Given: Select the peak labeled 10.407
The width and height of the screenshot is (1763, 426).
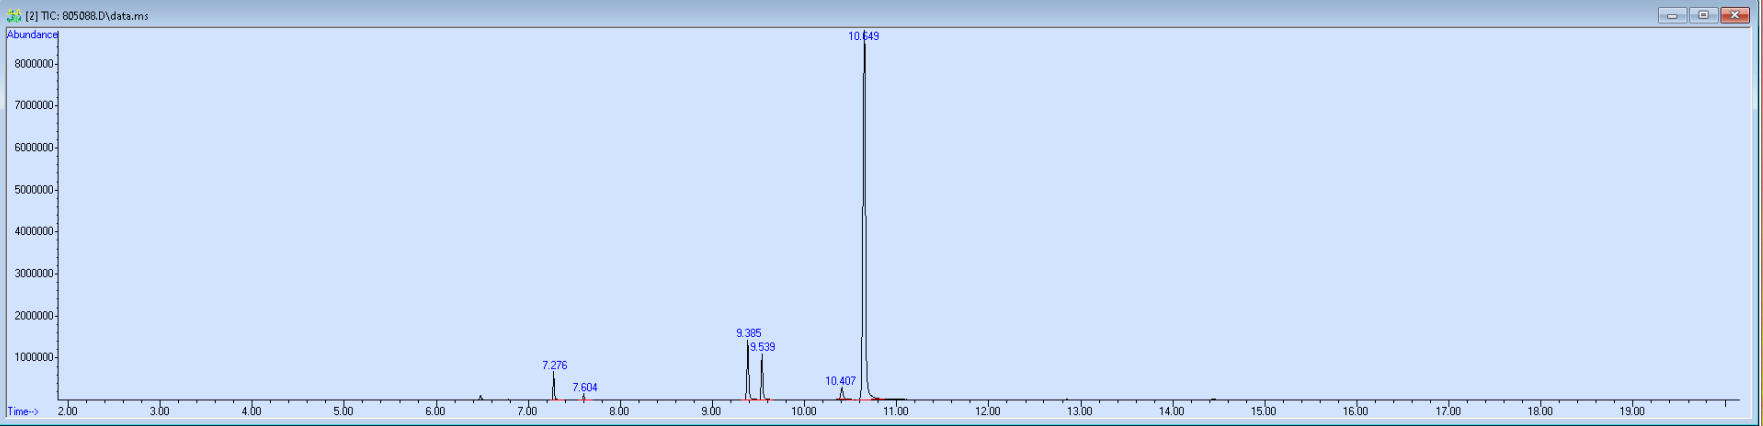Looking at the screenshot, I should point(840,381).
